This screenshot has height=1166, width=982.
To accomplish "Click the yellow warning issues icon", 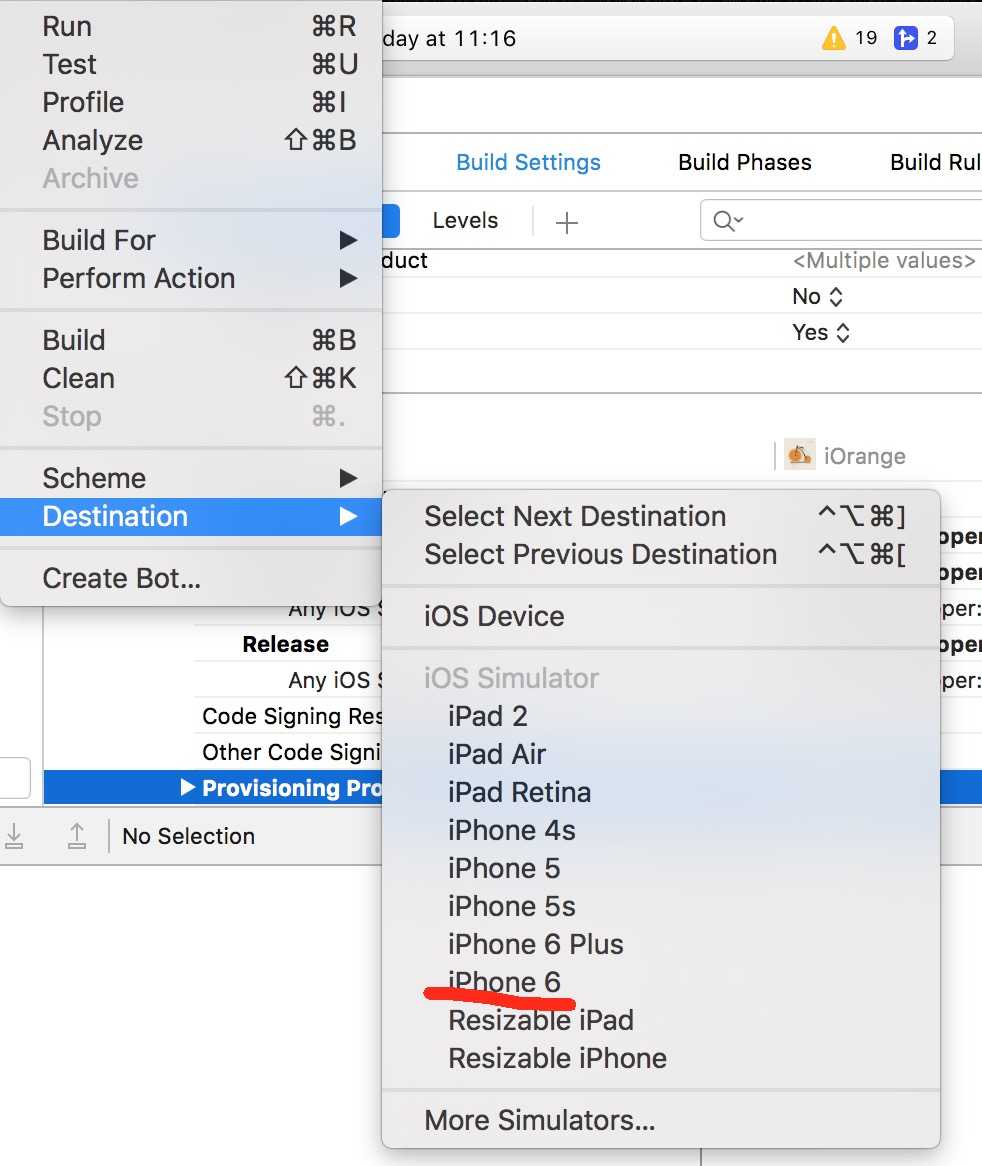I will pos(833,38).
